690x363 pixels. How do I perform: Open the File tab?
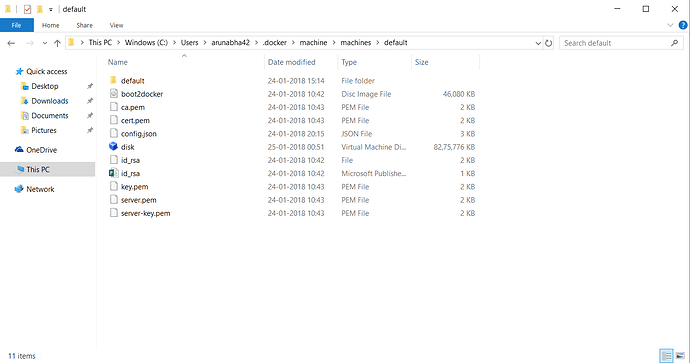click(17, 25)
